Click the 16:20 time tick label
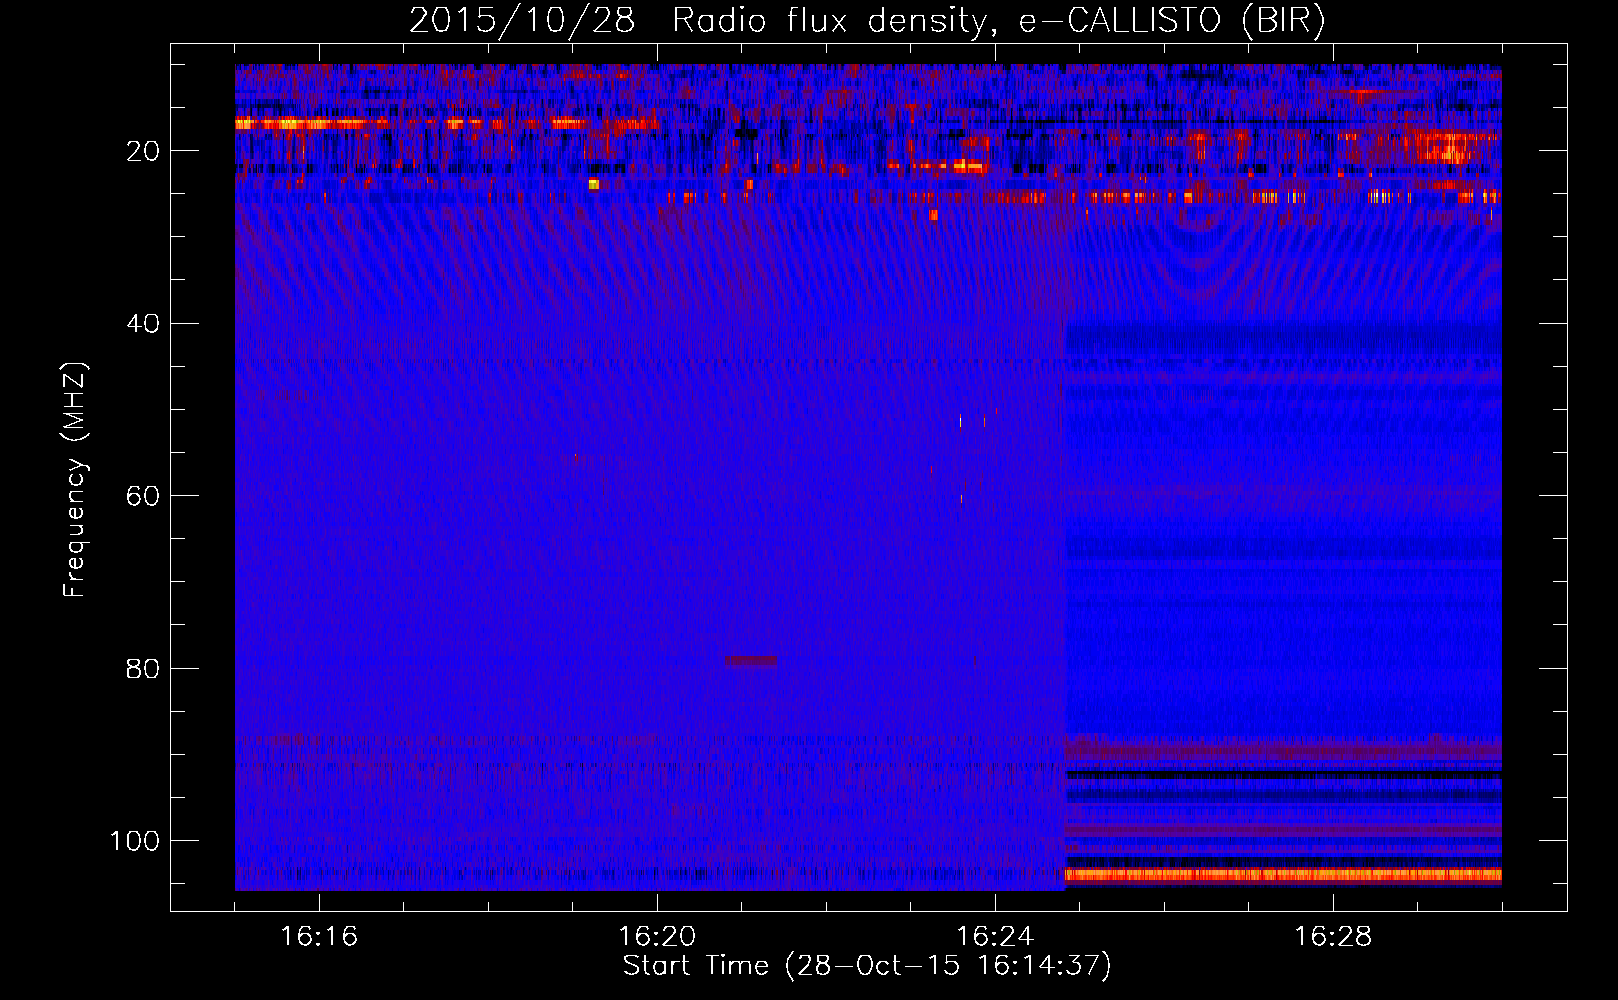 pos(657,937)
